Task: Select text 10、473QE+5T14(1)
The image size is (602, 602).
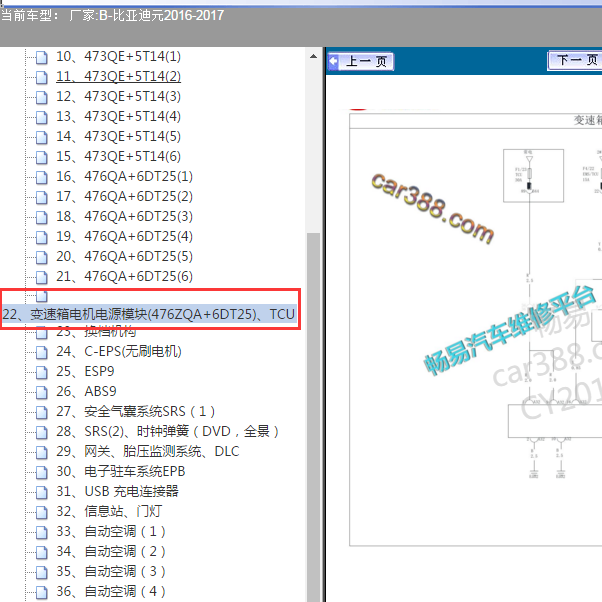Action: tap(118, 56)
